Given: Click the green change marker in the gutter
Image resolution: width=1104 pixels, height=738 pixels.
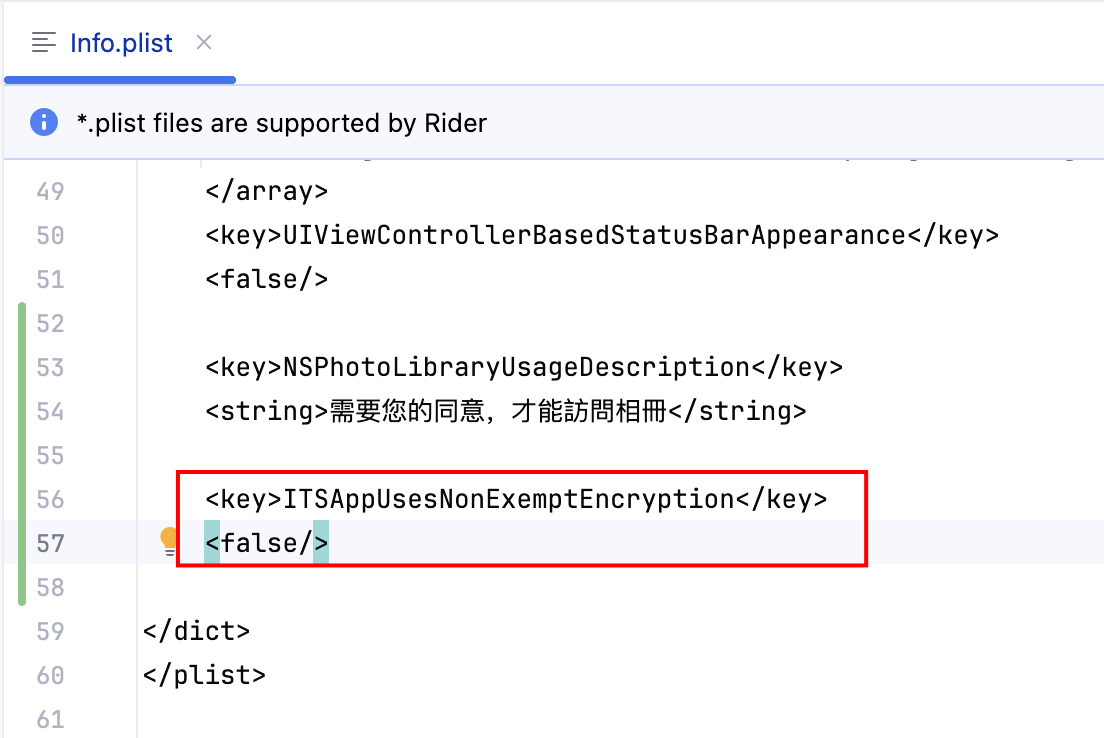Looking at the screenshot, I should [x=22, y=455].
